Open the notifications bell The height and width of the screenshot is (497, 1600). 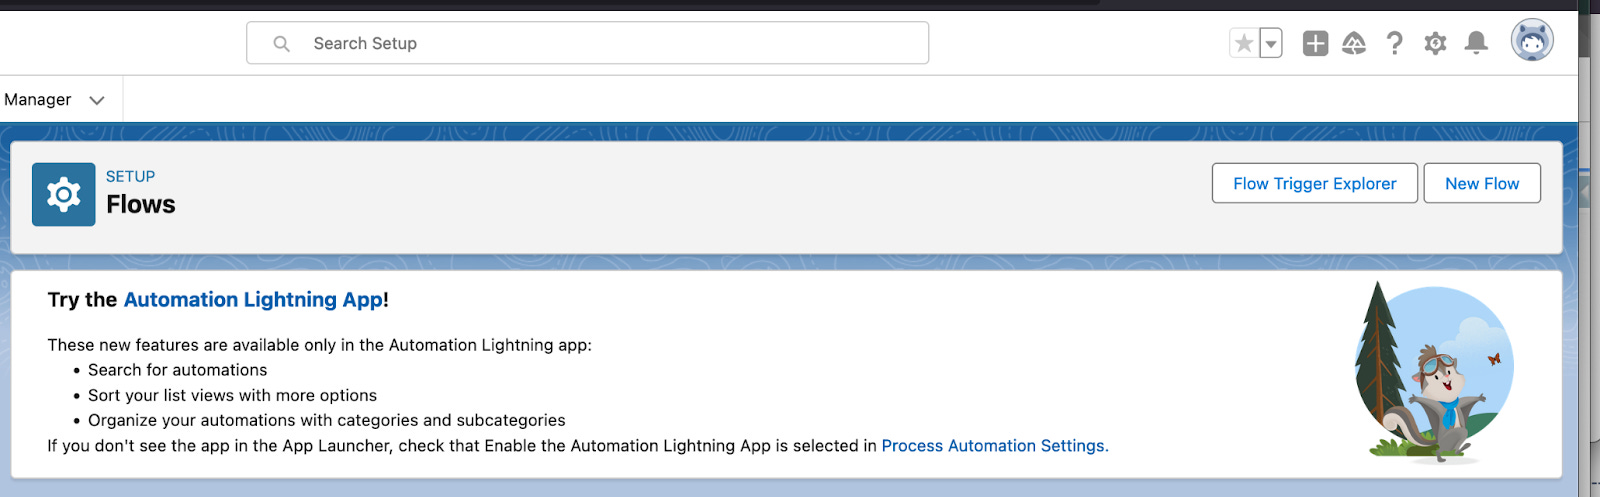click(x=1476, y=43)
